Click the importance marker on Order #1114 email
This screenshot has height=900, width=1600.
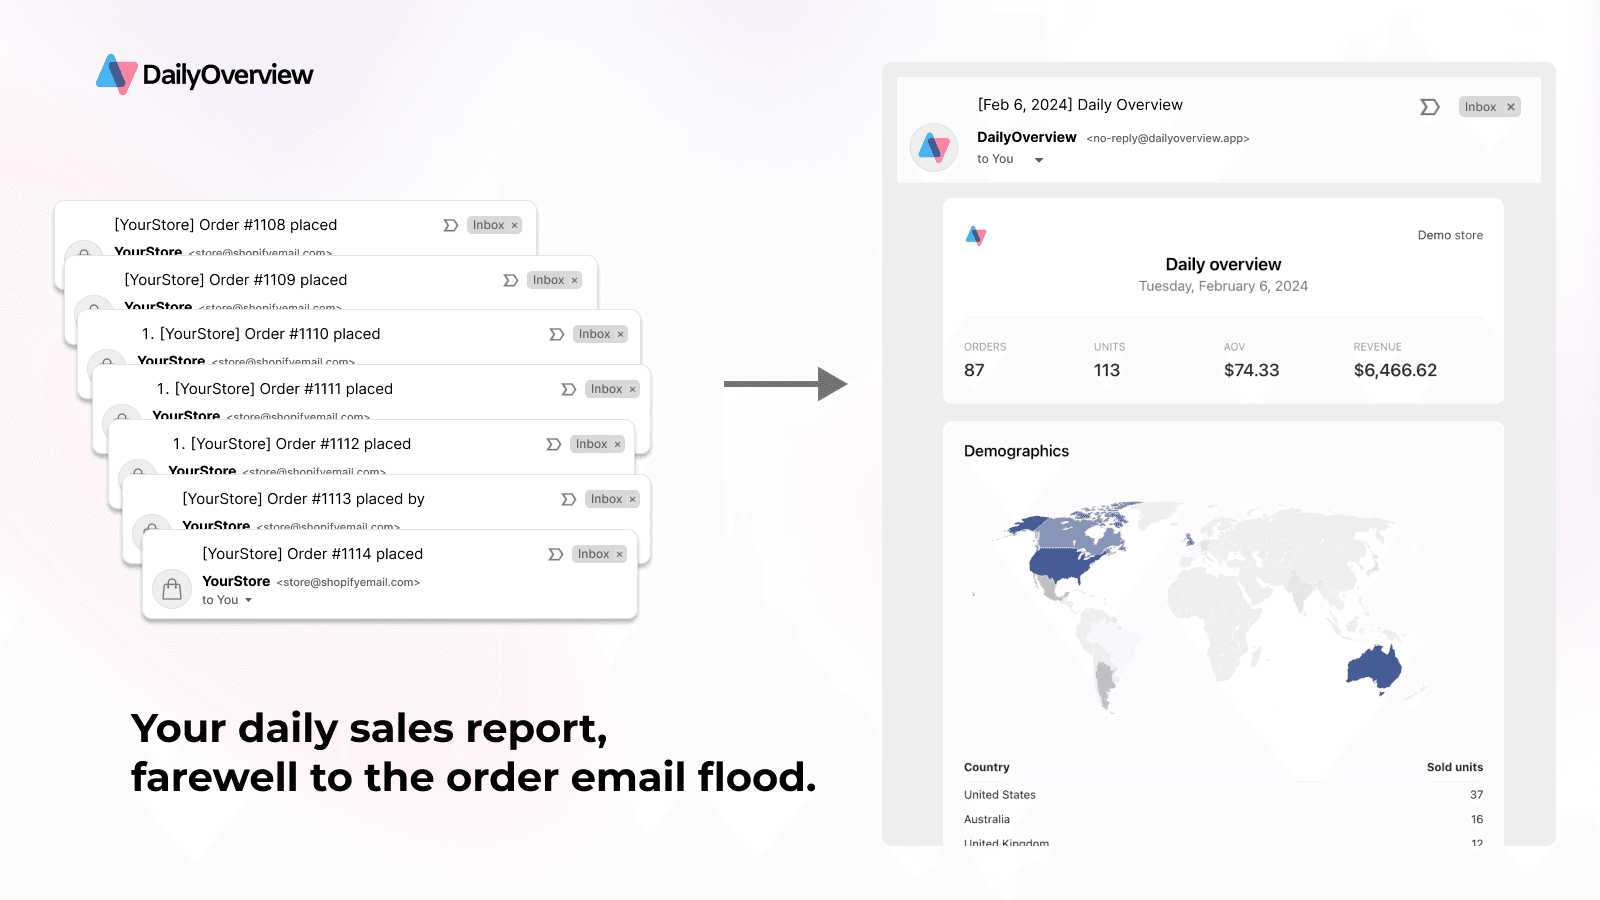tap(555, 553)
